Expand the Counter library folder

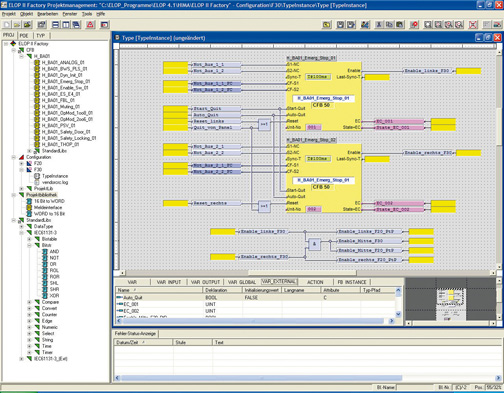30,315
